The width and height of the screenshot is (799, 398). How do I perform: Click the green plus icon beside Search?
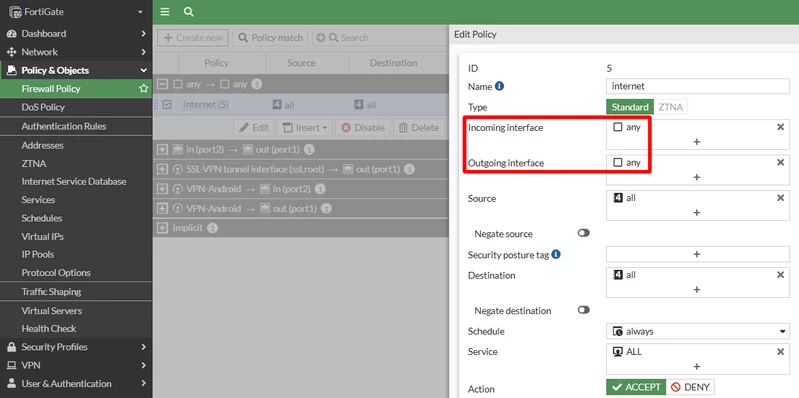(321, 38)
